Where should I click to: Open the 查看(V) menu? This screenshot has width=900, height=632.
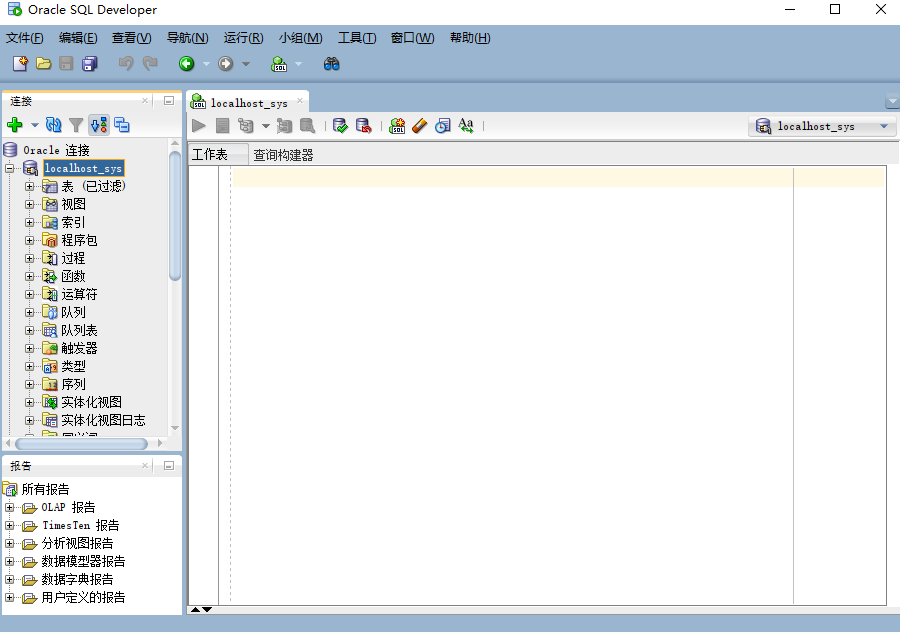[x=131, y=38]
